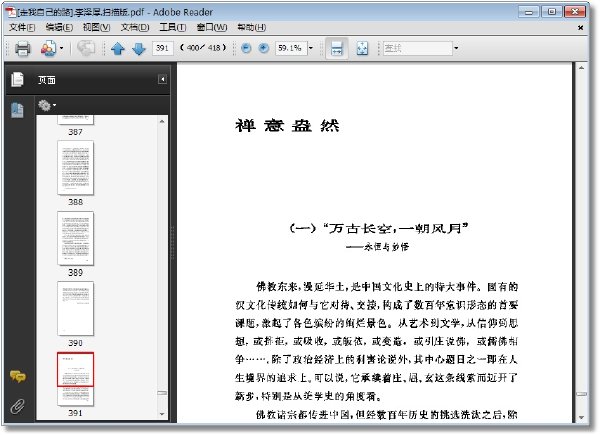Open the 帮助(H) menu
Screen dimensions: 600x436
click(x=251, y=28)
